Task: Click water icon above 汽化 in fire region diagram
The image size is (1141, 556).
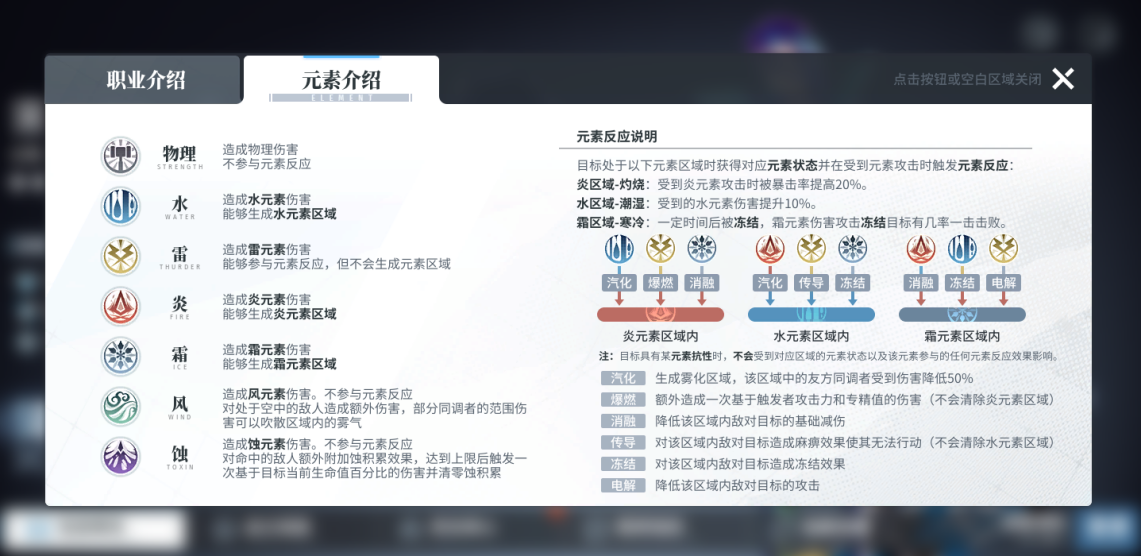Action: point(619,248)
